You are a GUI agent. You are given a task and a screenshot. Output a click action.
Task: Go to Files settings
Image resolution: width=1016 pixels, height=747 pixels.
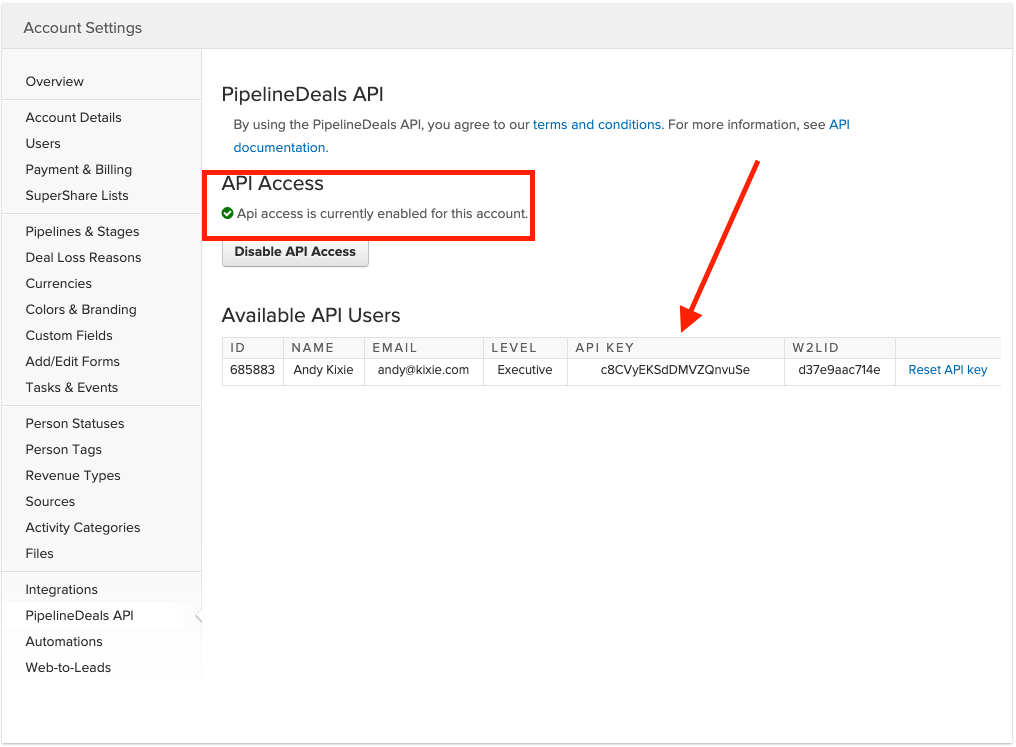pos(39,553)
